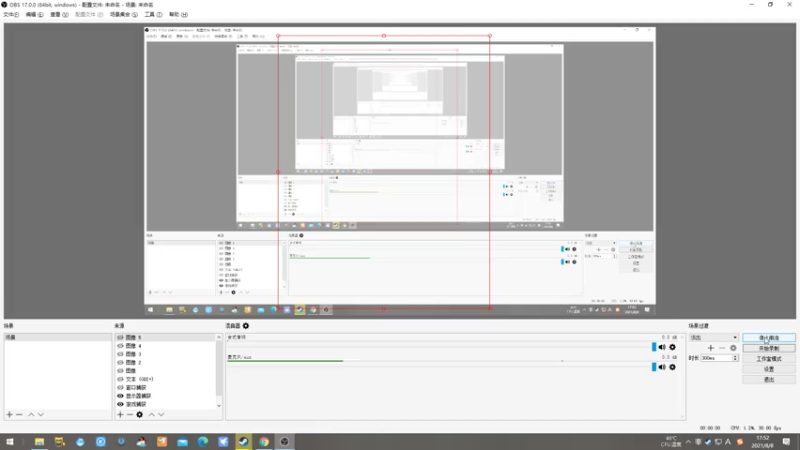This screenshot has height=450, width=800.
Task: Click the 300ms duration input field
Action: point(716,358)
